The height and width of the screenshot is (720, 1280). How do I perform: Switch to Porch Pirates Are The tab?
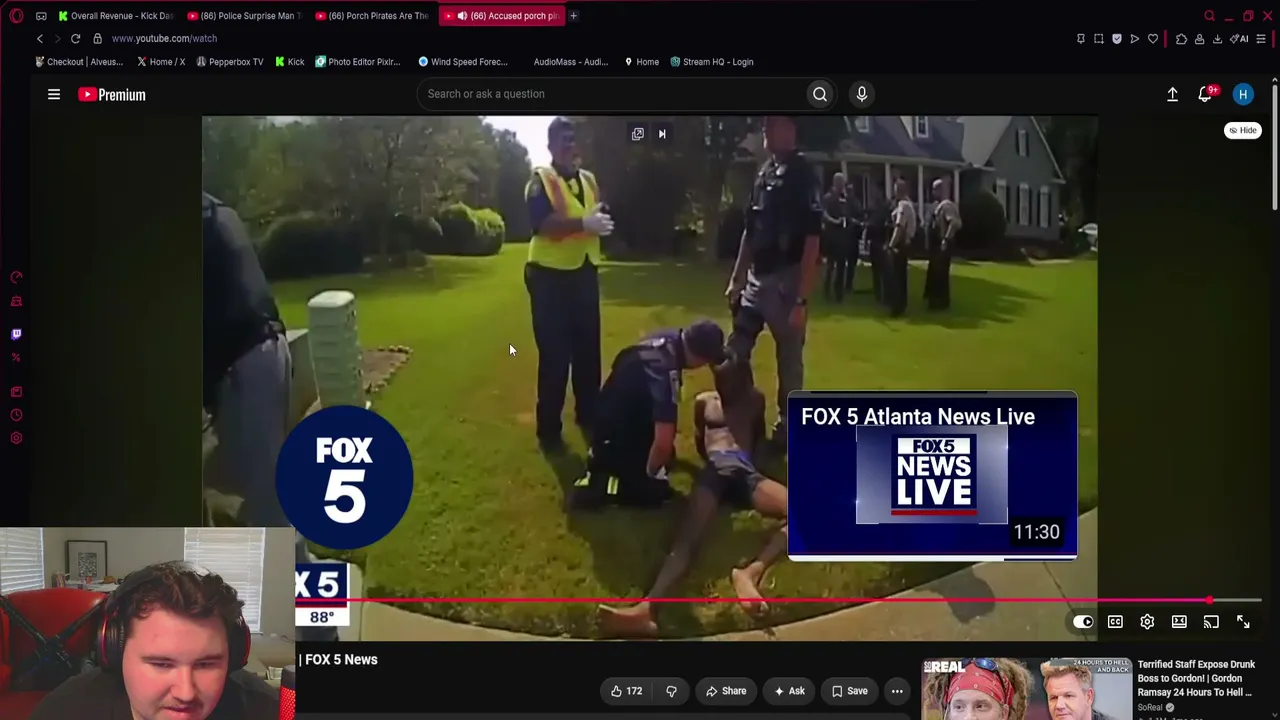pos(372,16)
